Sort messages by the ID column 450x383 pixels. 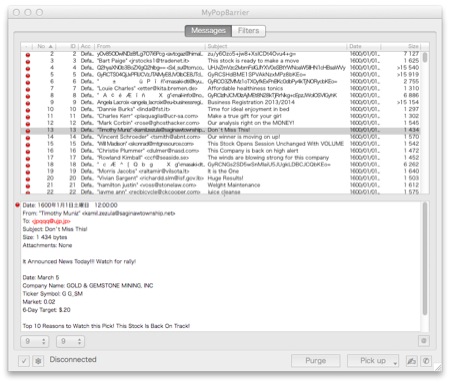point(67,46)
